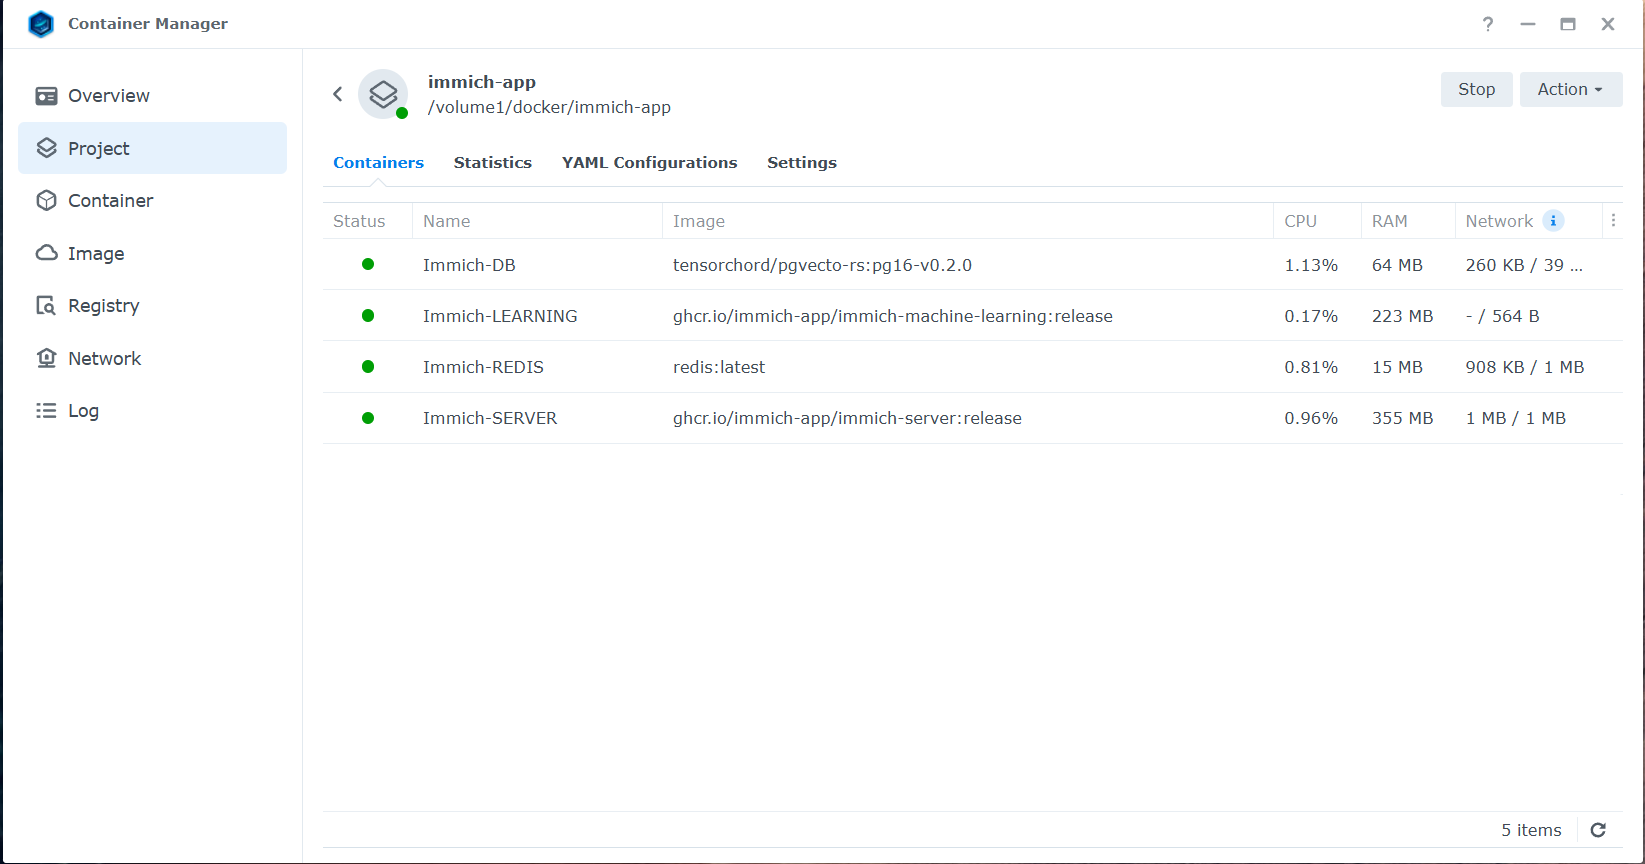Open the project Settings tab

[802, 162]
